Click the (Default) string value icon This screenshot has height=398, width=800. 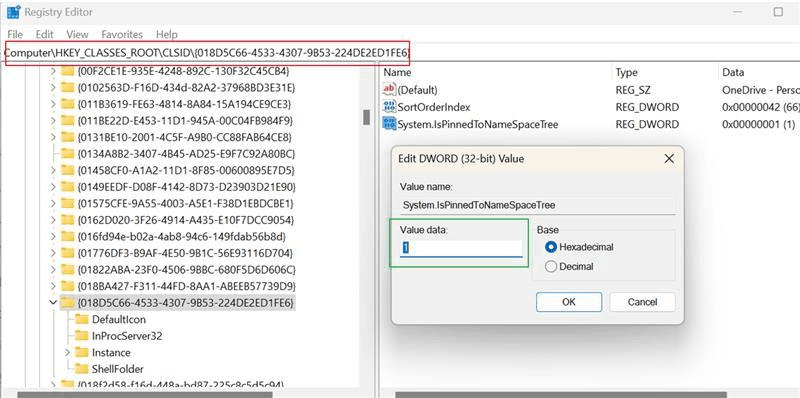coord(389,90)
